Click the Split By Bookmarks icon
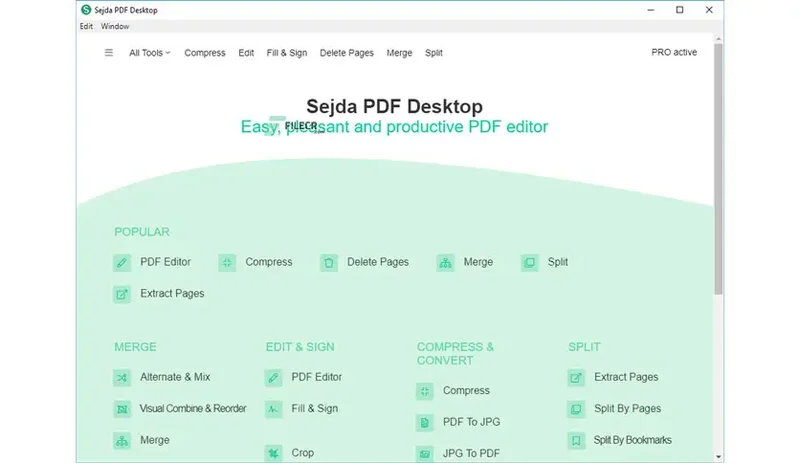The height and width of the screenshot is (463, 800). pyautogui.click(x=576, y=441)
